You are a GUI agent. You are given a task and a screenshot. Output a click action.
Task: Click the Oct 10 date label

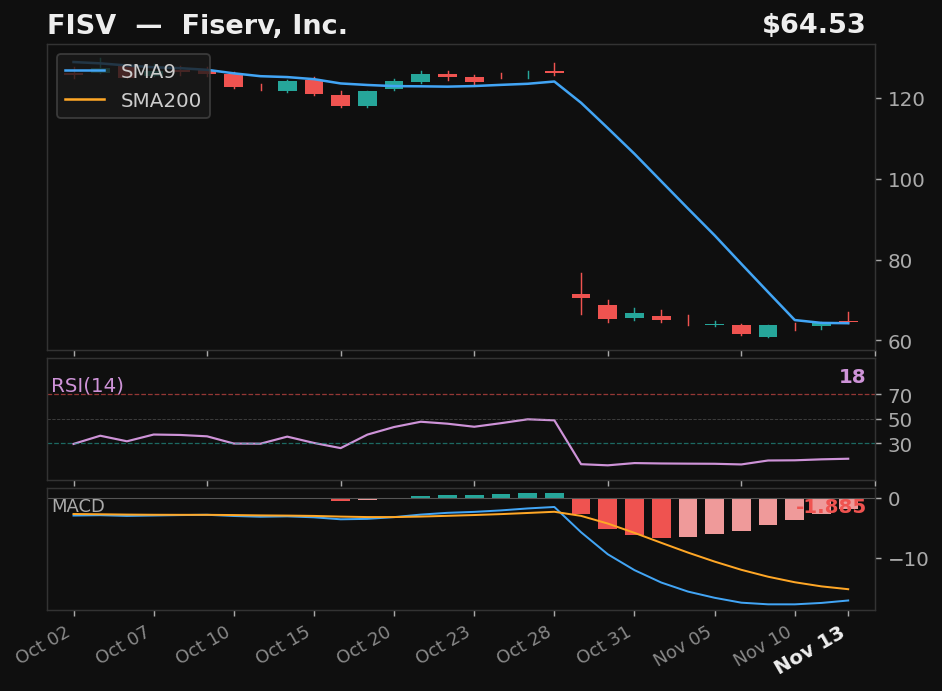tap(205, 644)
